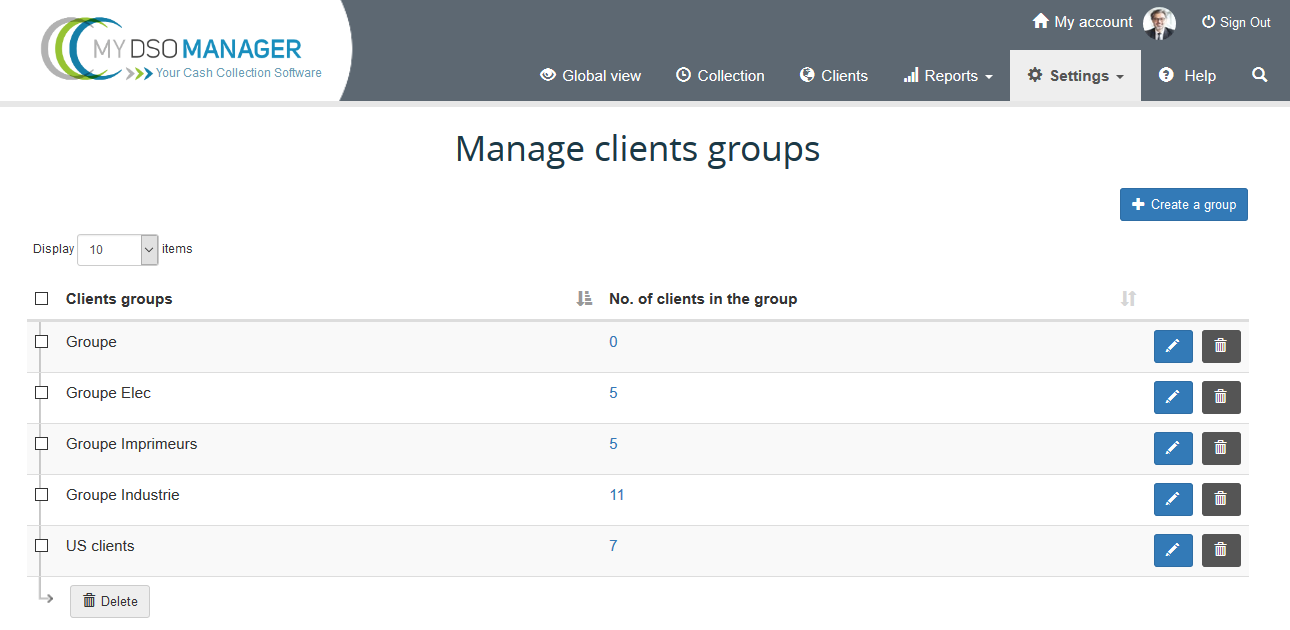Toggle the select-all checkbox in table header
This screenshot has width=1290, height=630.
(42, 299)
